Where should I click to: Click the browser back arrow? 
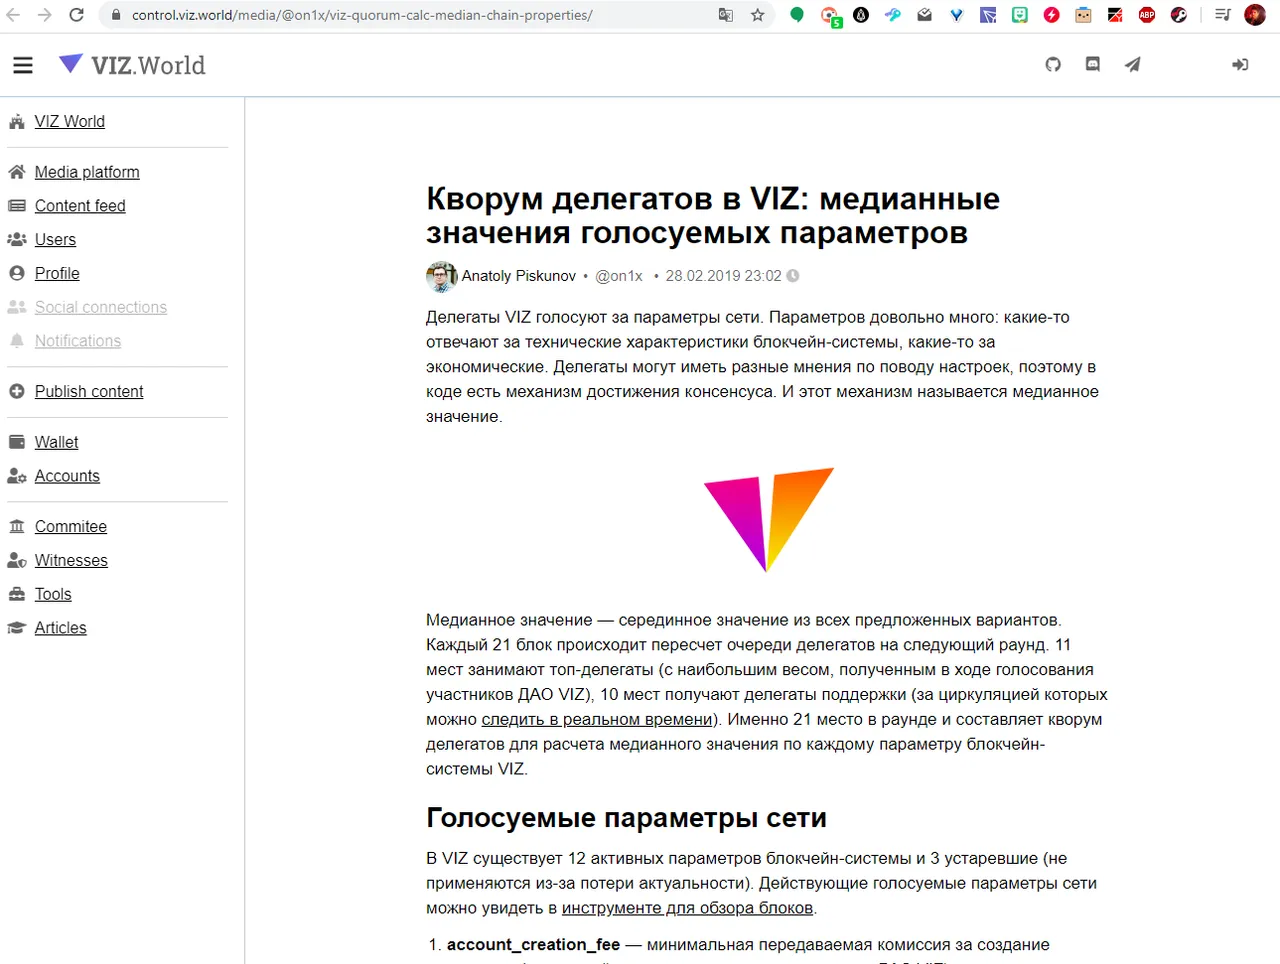pyautogui.click(x=13, y=15)
